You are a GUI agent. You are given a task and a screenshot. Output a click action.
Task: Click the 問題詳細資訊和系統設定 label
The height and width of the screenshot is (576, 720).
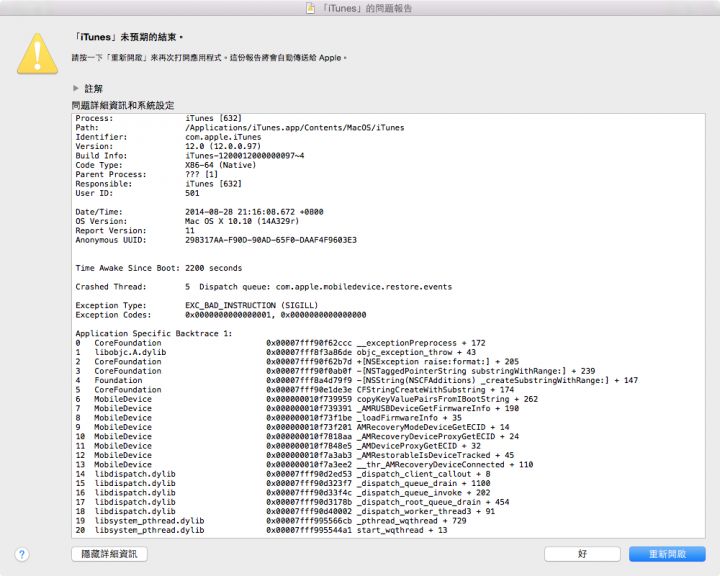coord(123,105)
